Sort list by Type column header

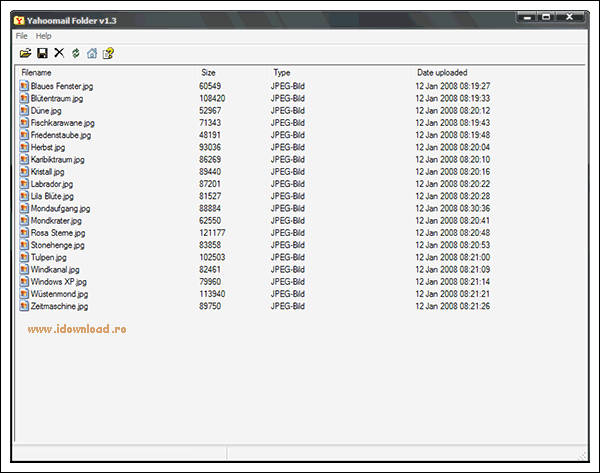282,73
